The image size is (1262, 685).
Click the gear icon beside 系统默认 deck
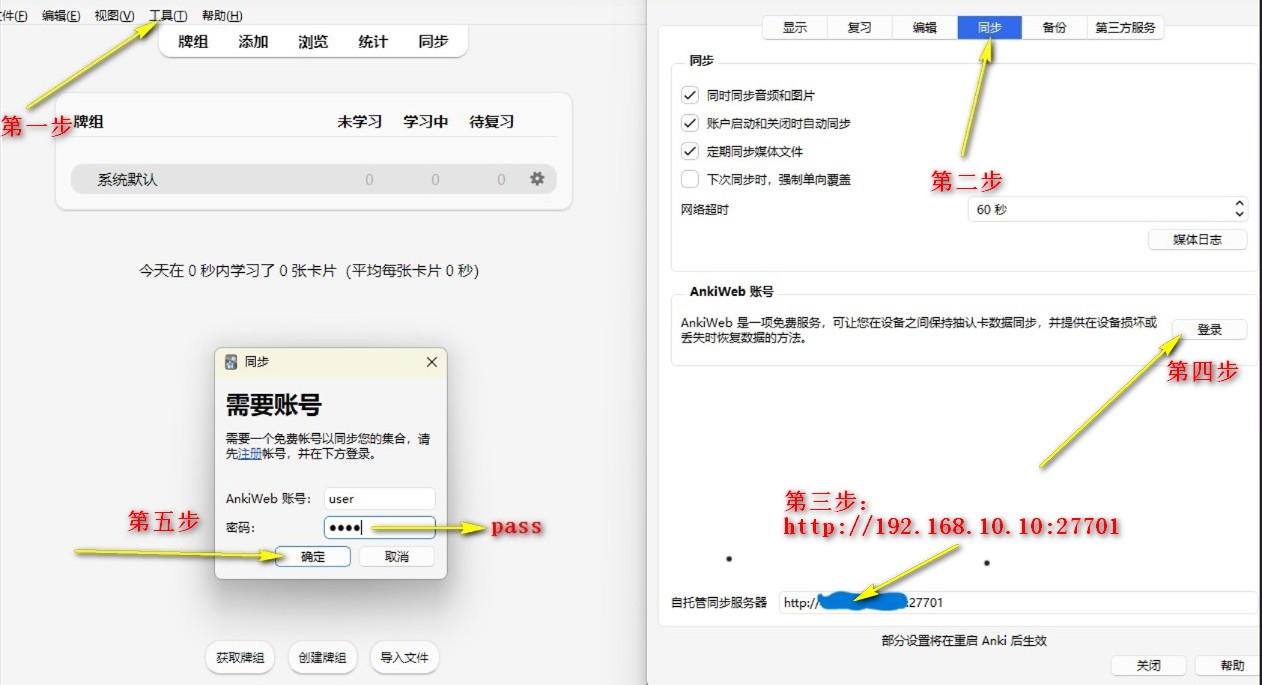(537, 179)
